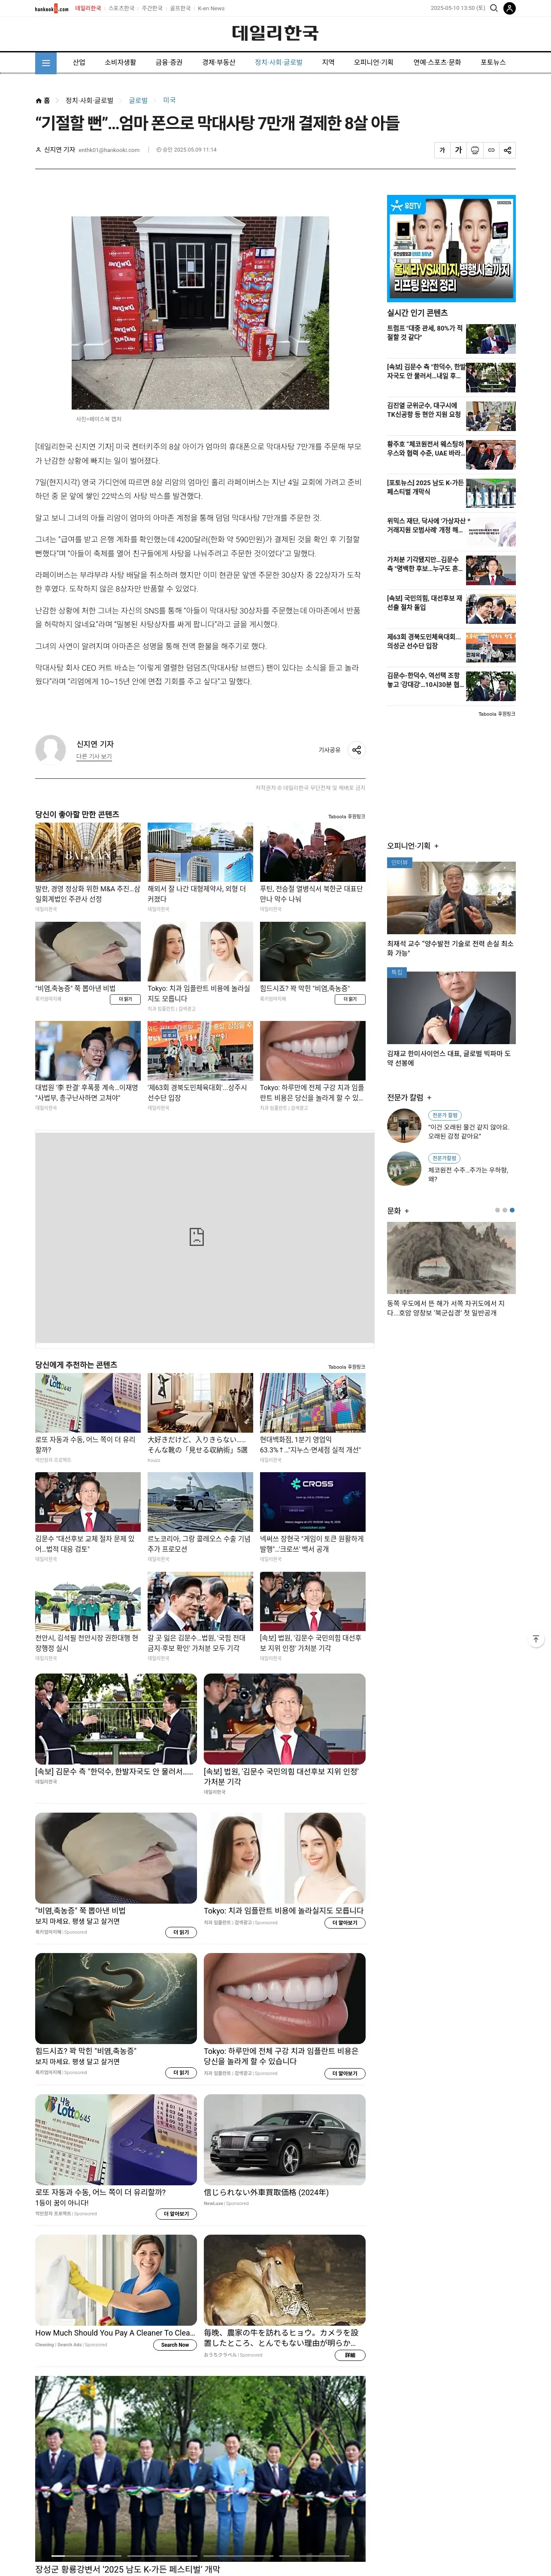Open the 산업 menu
551x2576 pixels.
pos(79,62)
